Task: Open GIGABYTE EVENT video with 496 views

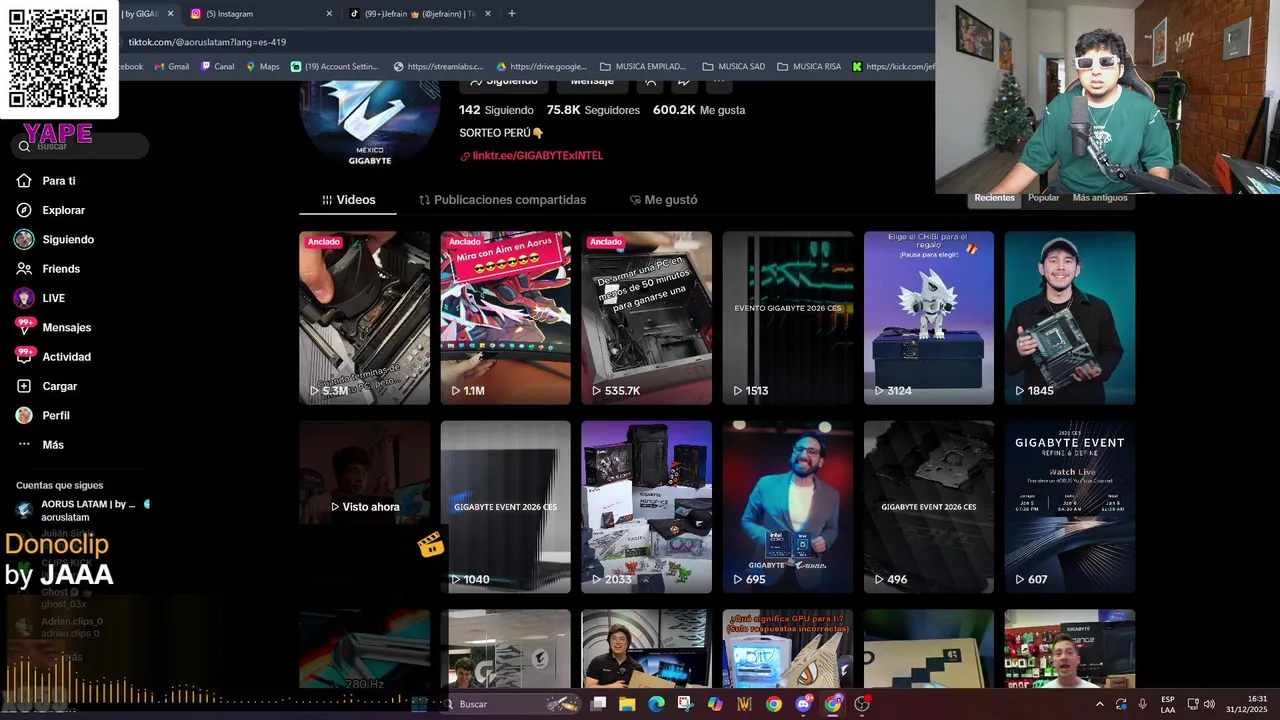Action: (928, 507)
